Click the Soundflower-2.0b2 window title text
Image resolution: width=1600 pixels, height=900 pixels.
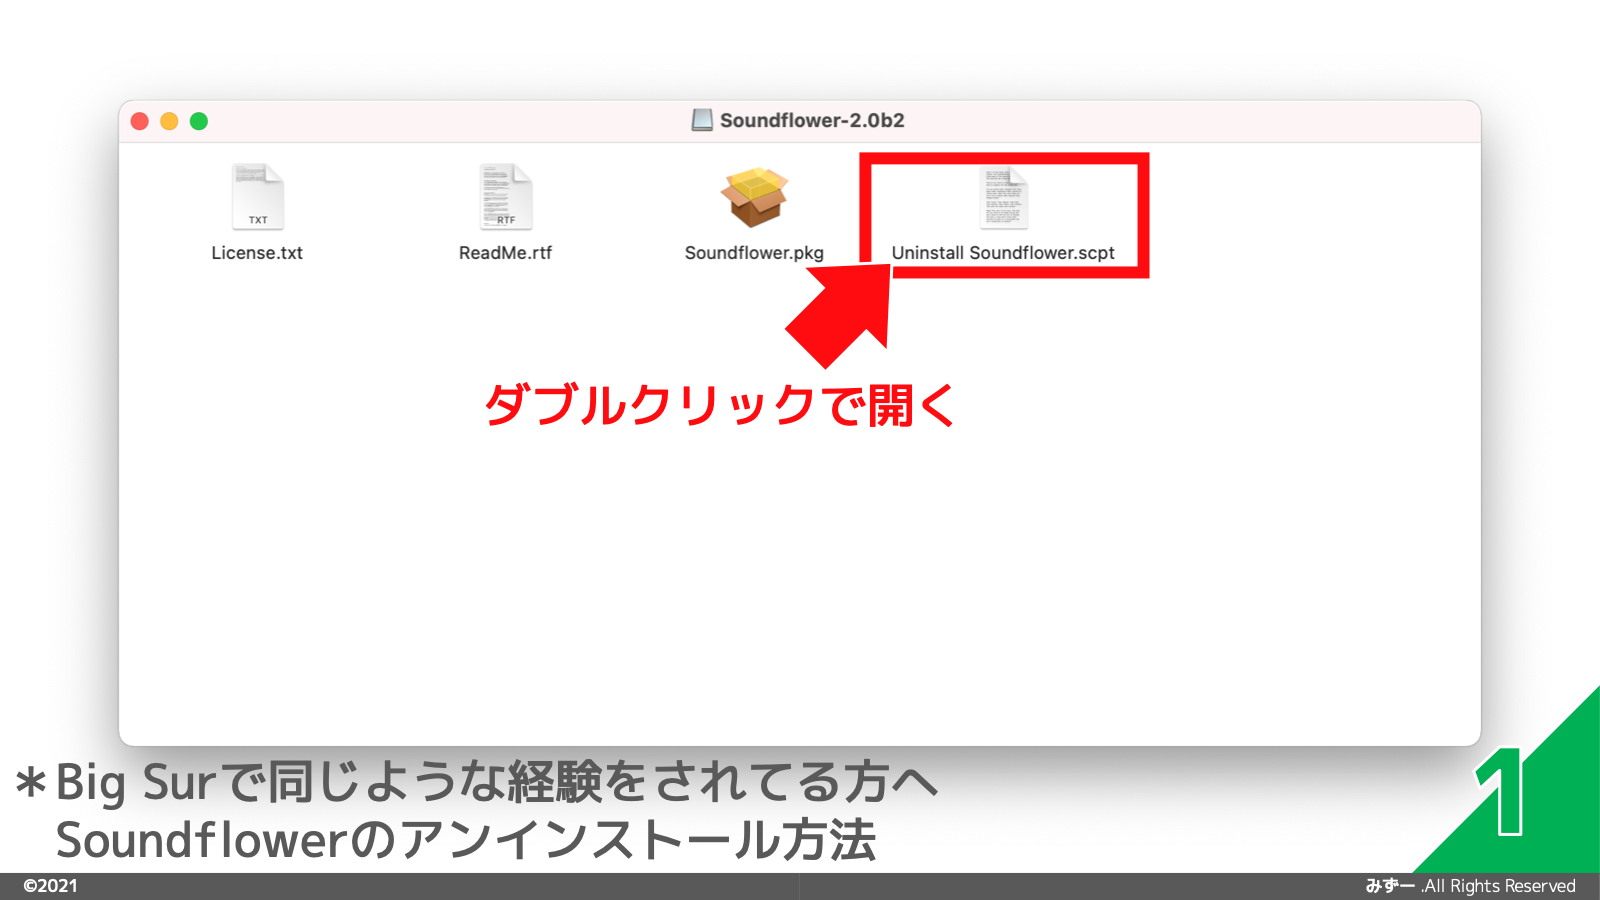click(812, 120)
